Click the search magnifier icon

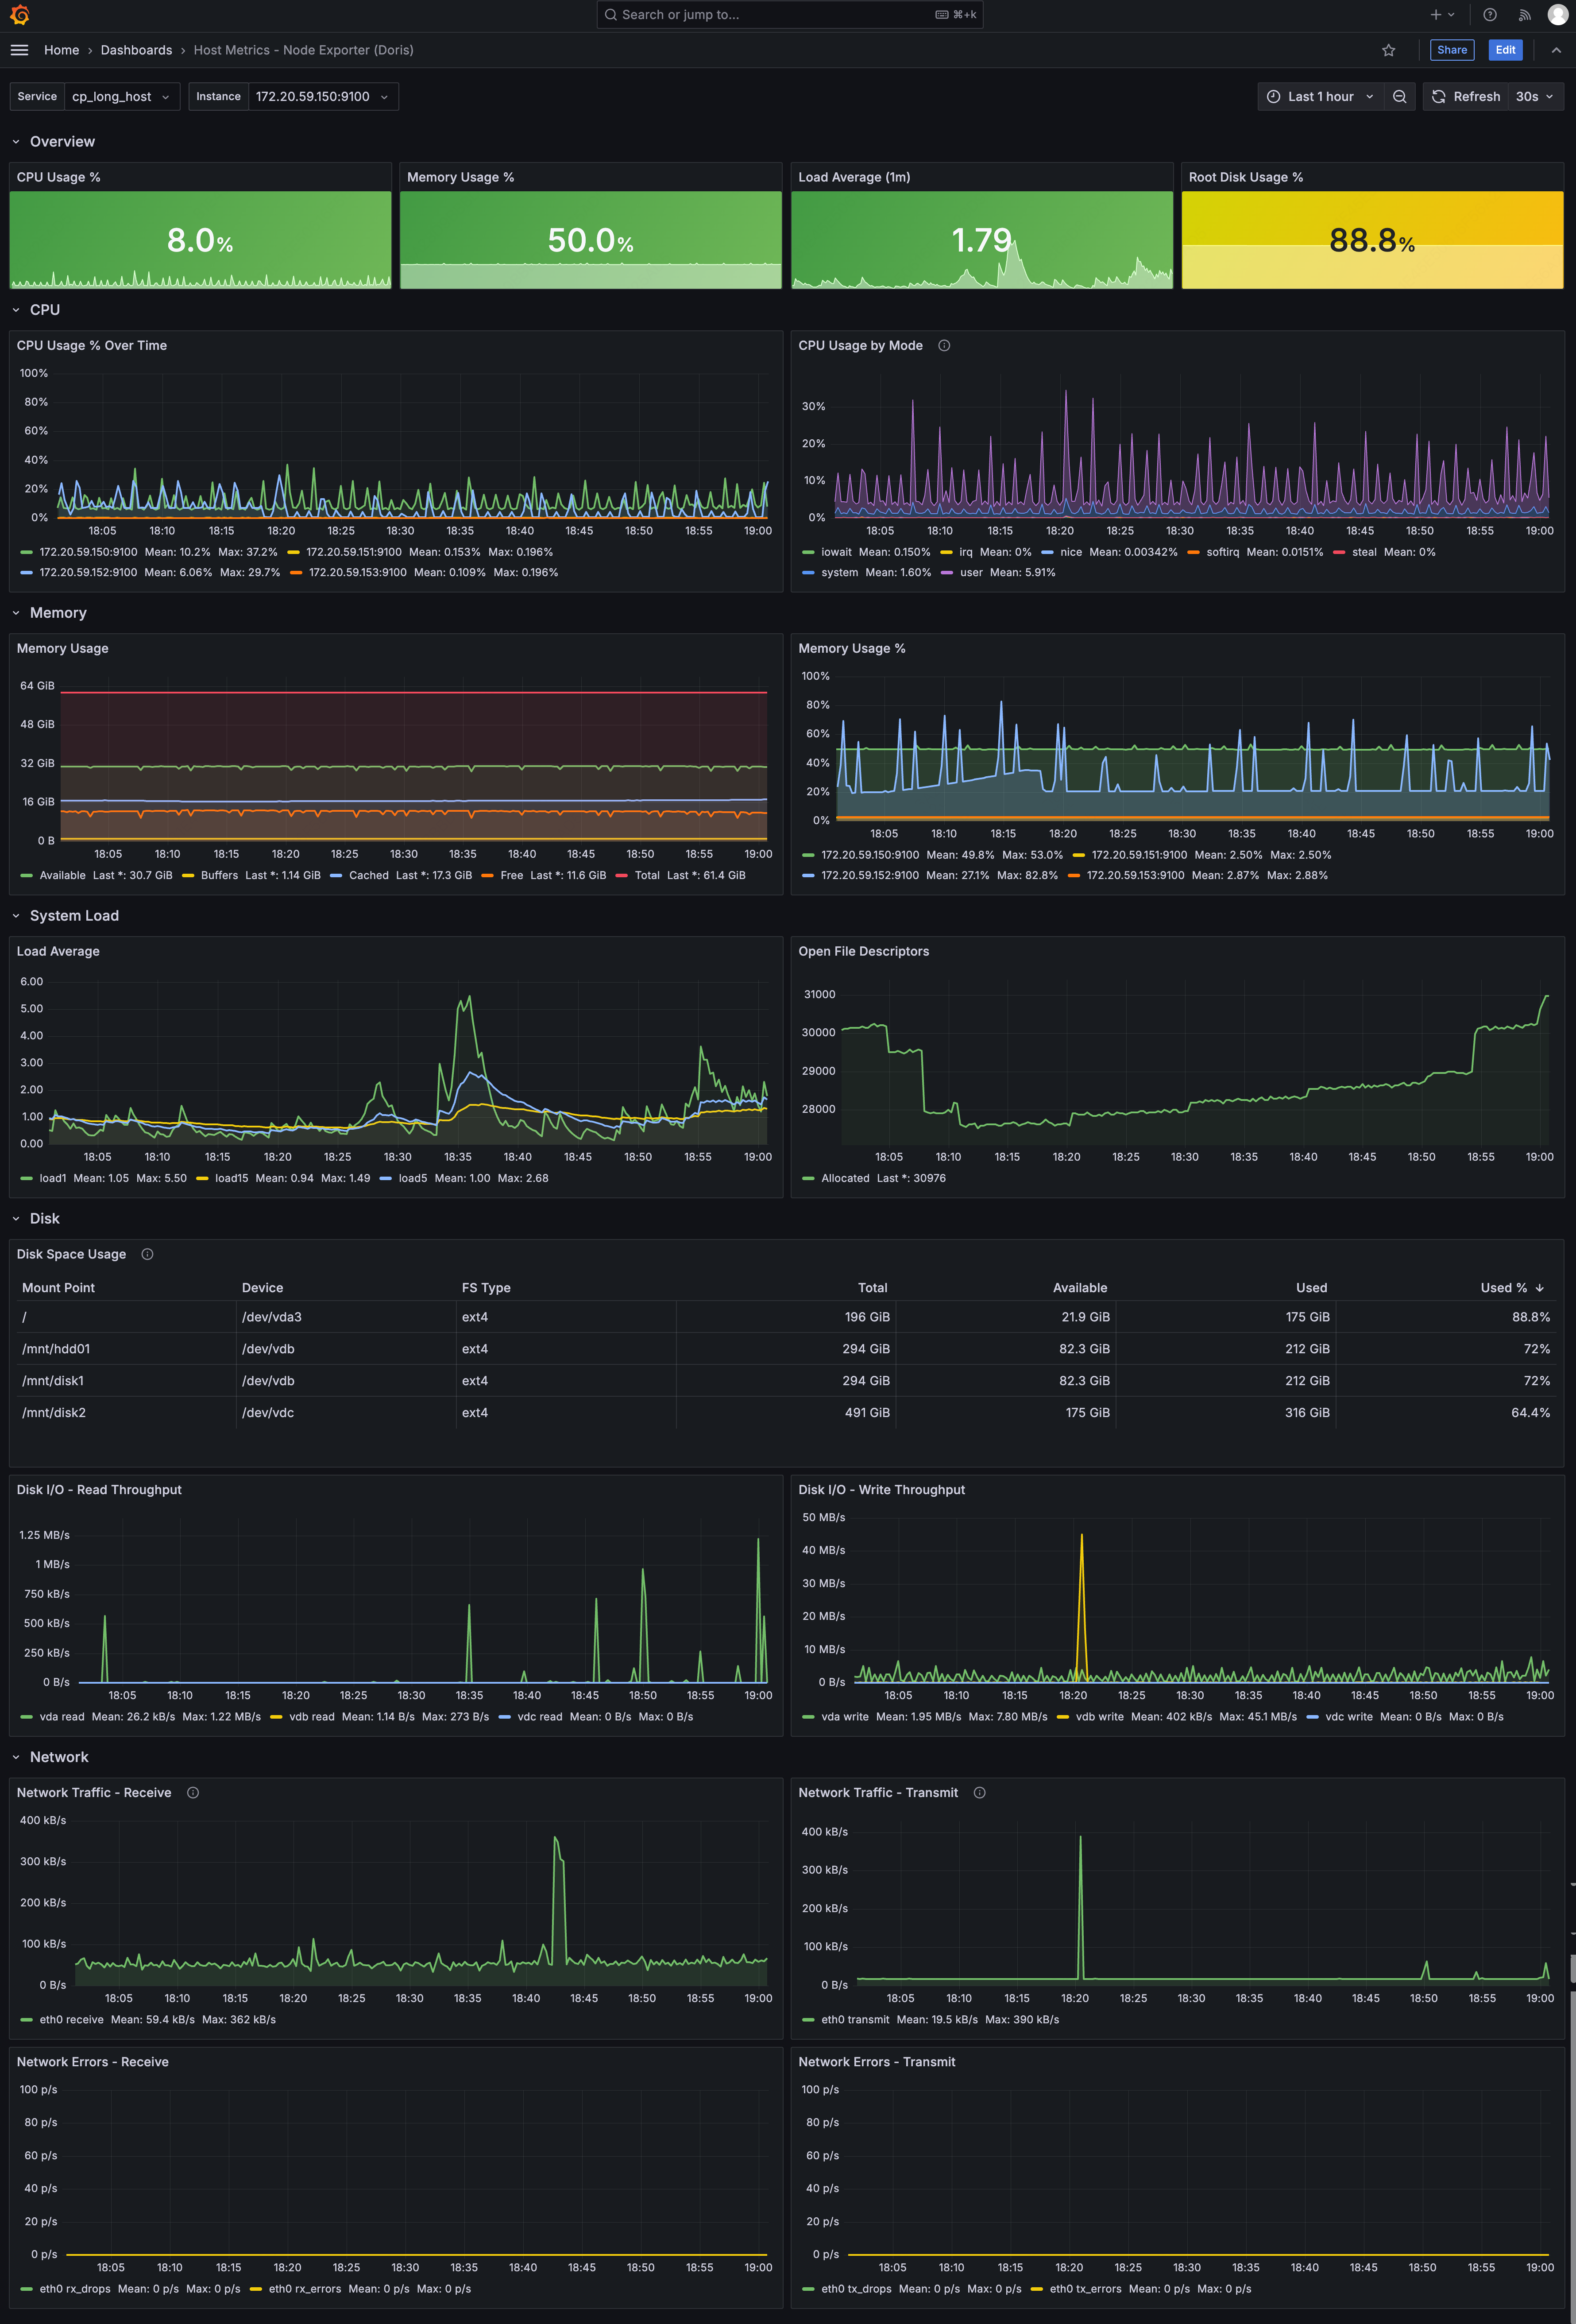click(x=610, y=14)
